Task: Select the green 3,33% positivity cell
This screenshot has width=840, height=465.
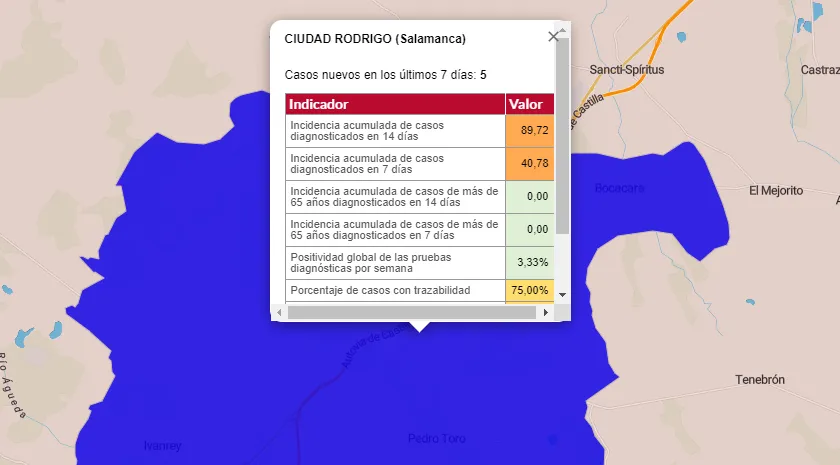Action: click(x=529, y=262)
